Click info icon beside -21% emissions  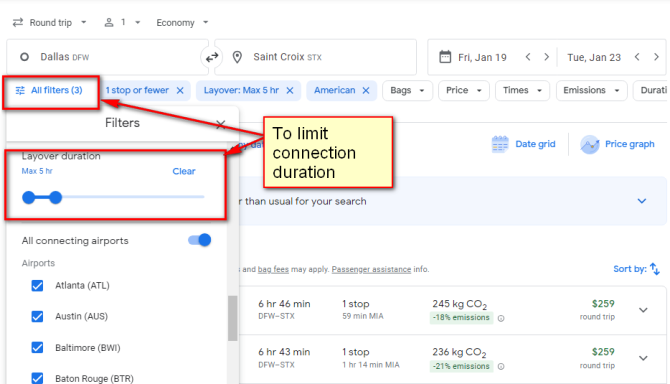tap(501, 366)
